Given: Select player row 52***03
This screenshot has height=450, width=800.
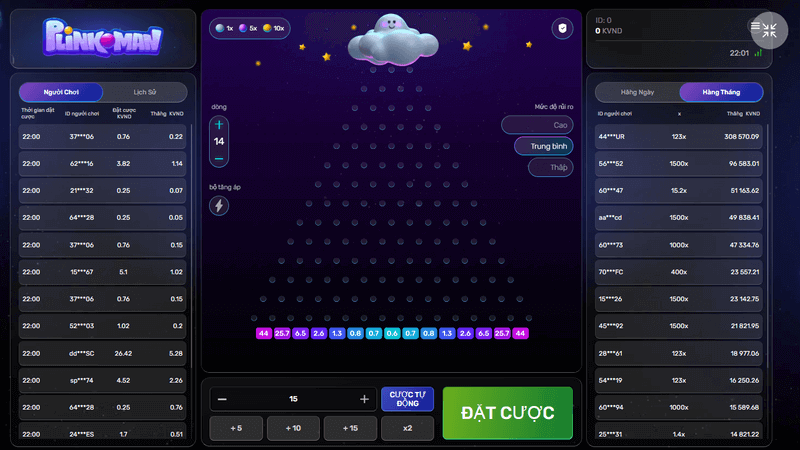Looking at the screenshot, I should coord(103,326).
